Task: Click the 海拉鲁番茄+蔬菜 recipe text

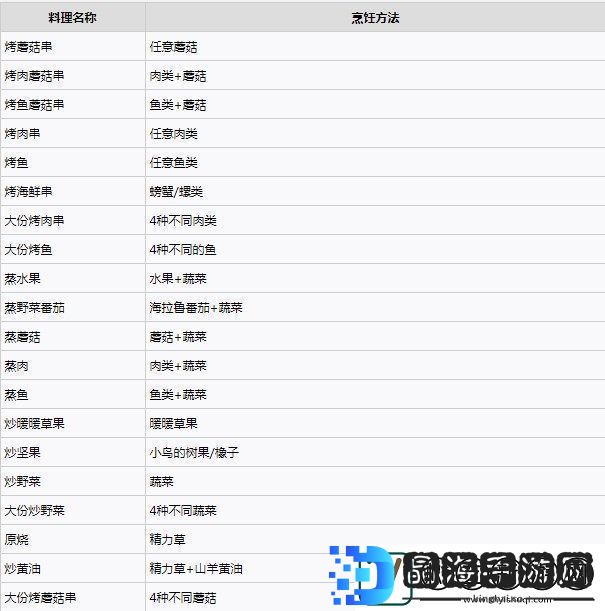Action: pyautogui.click(x=196, y=307)
